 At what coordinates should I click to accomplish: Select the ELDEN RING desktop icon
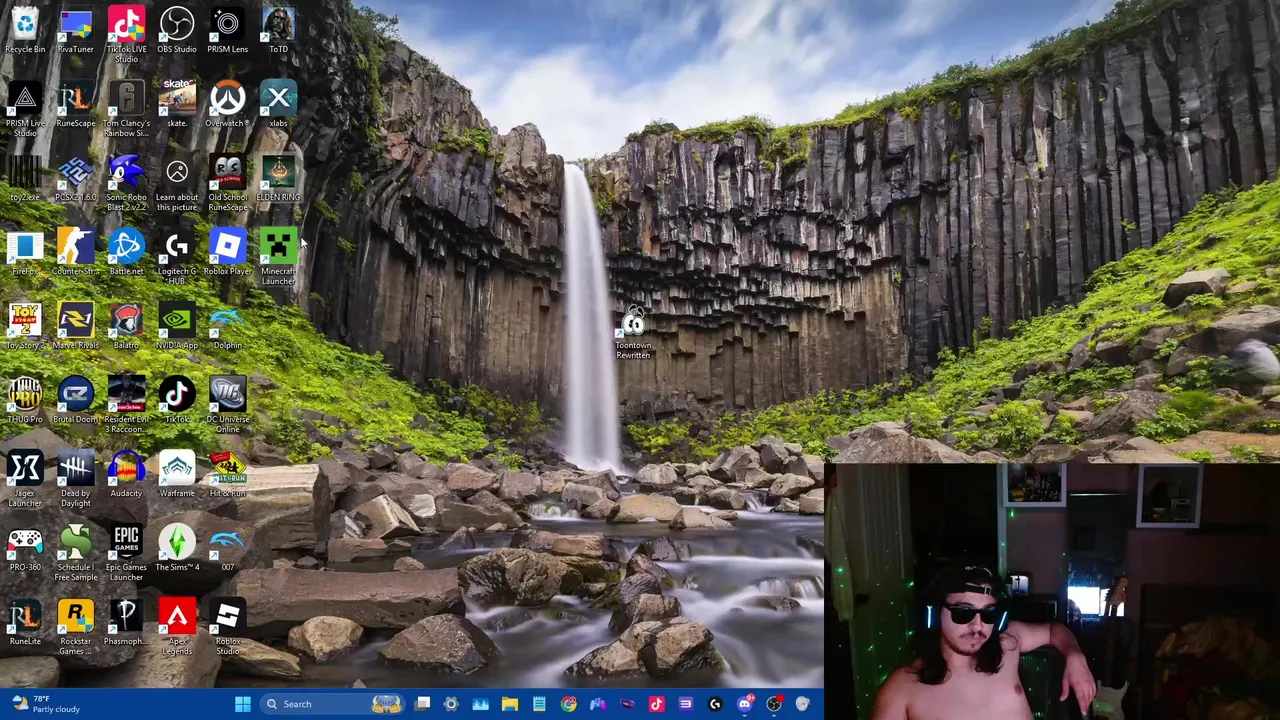[x=278, y=178]
